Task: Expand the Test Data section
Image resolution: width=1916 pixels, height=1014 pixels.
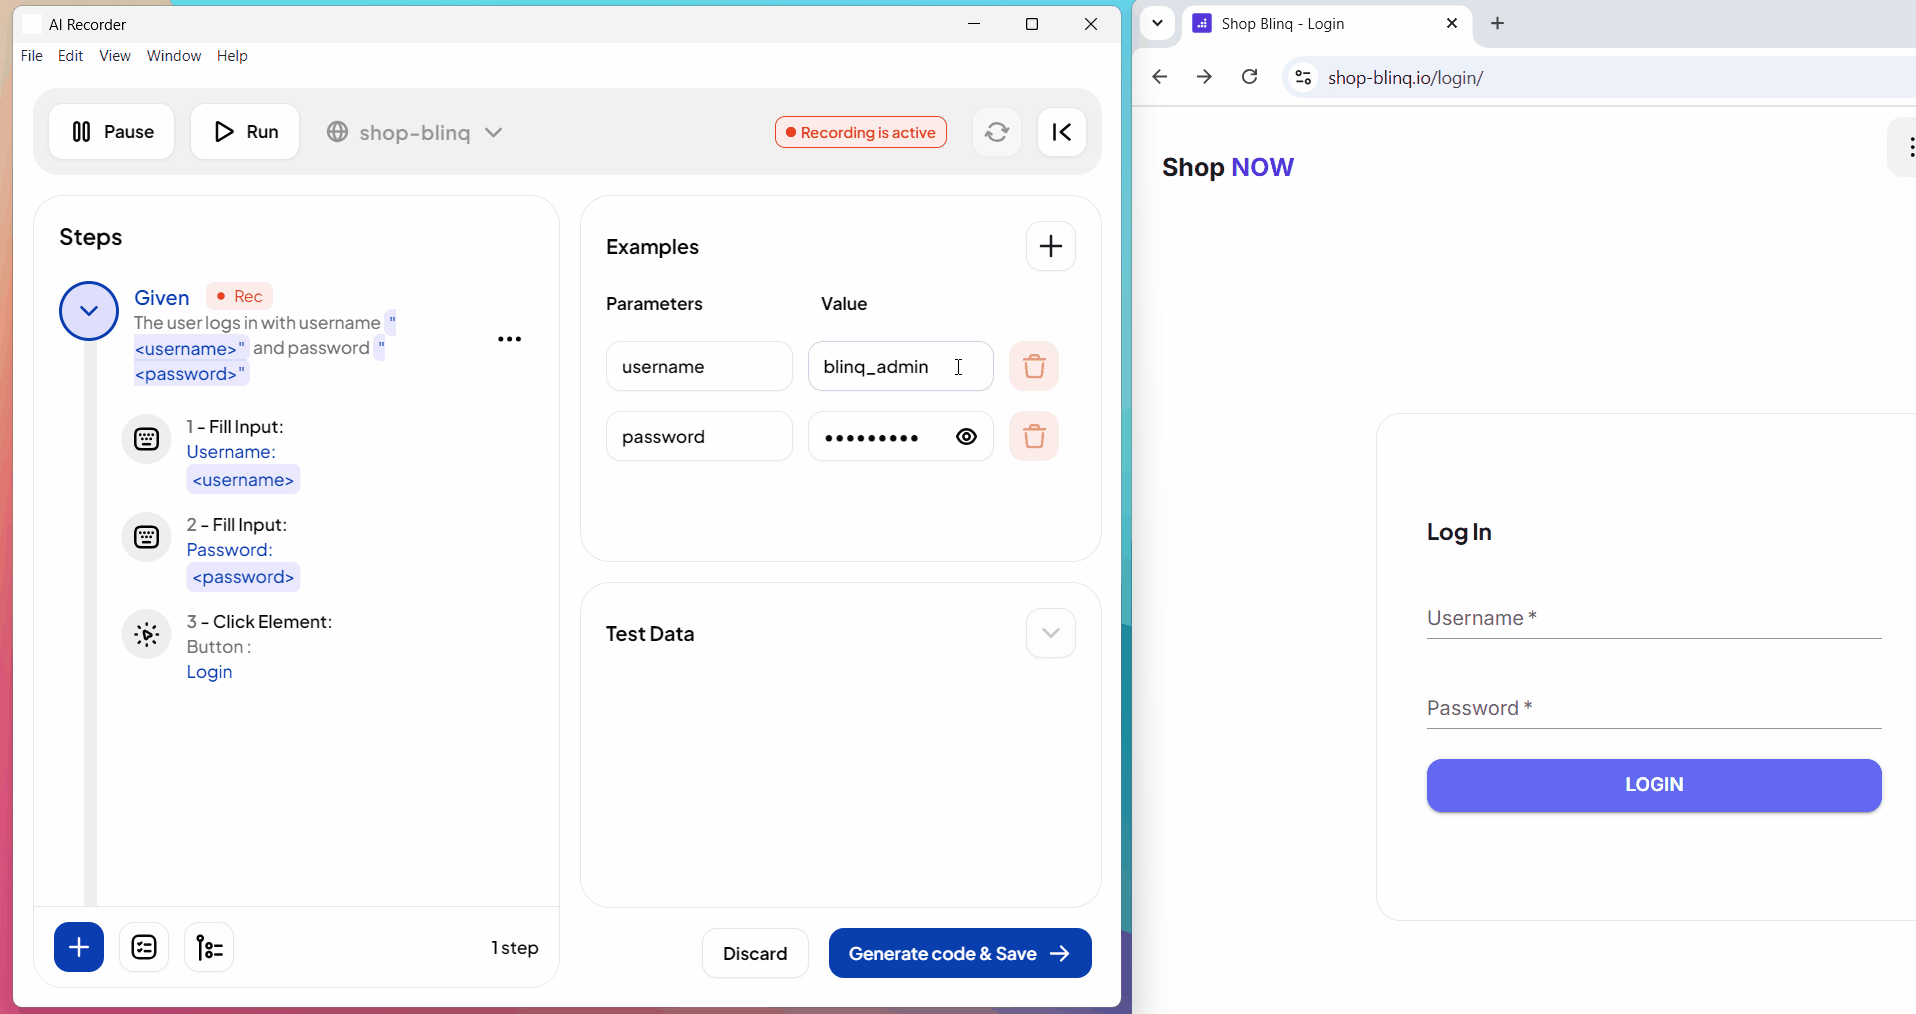Action: click(1050, 633)
